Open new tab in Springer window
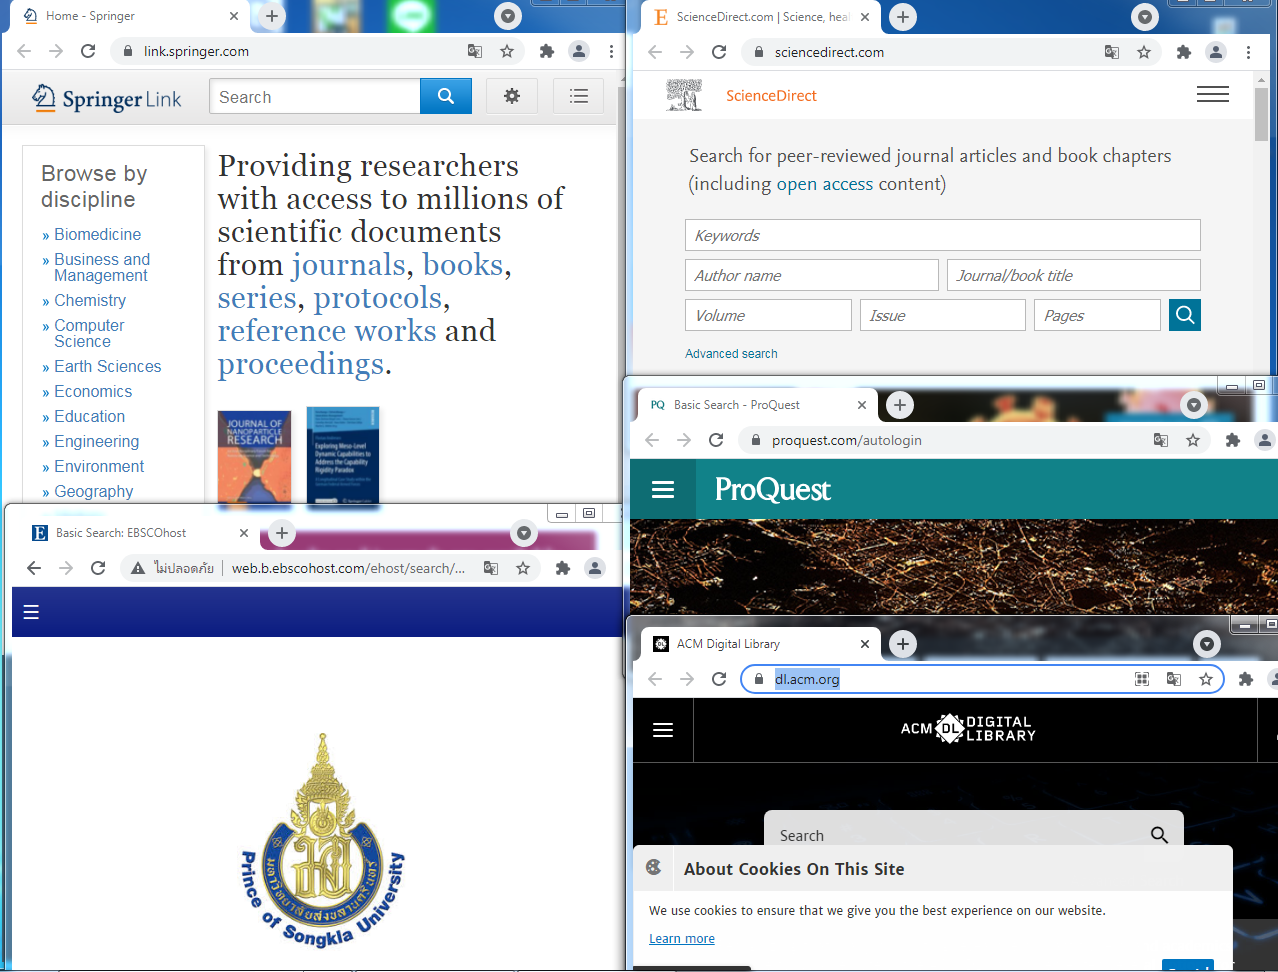Viewport: 1278px width, 972px height. tap(272, 16)
